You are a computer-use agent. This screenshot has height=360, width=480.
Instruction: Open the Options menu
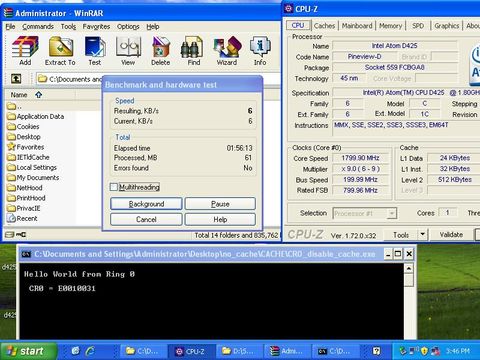(x=128, y=27)
